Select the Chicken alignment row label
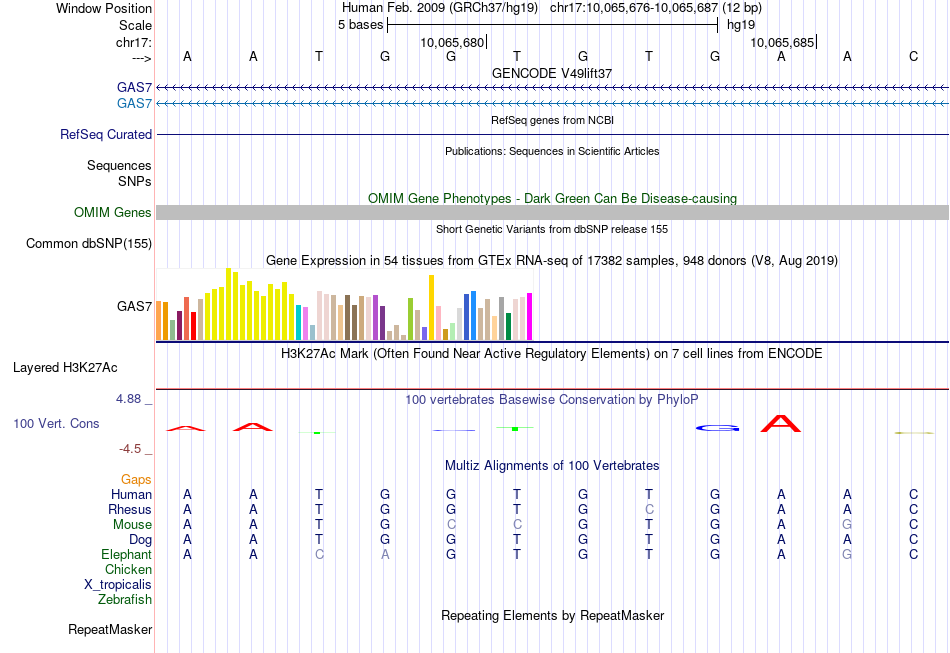The image size is (950, 653). click(x=128, y=569)
